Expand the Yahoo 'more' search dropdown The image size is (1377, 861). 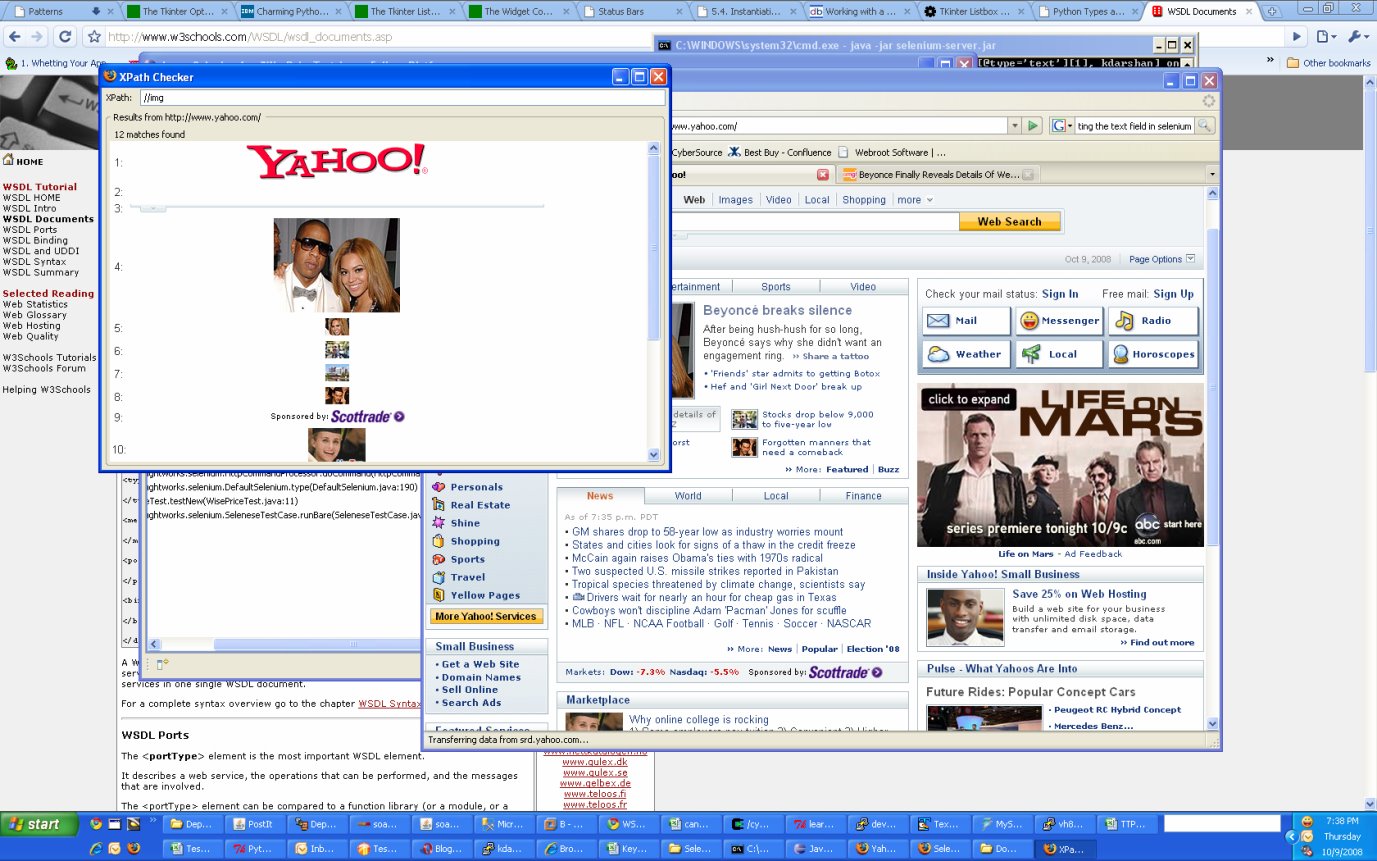point(914,200)
